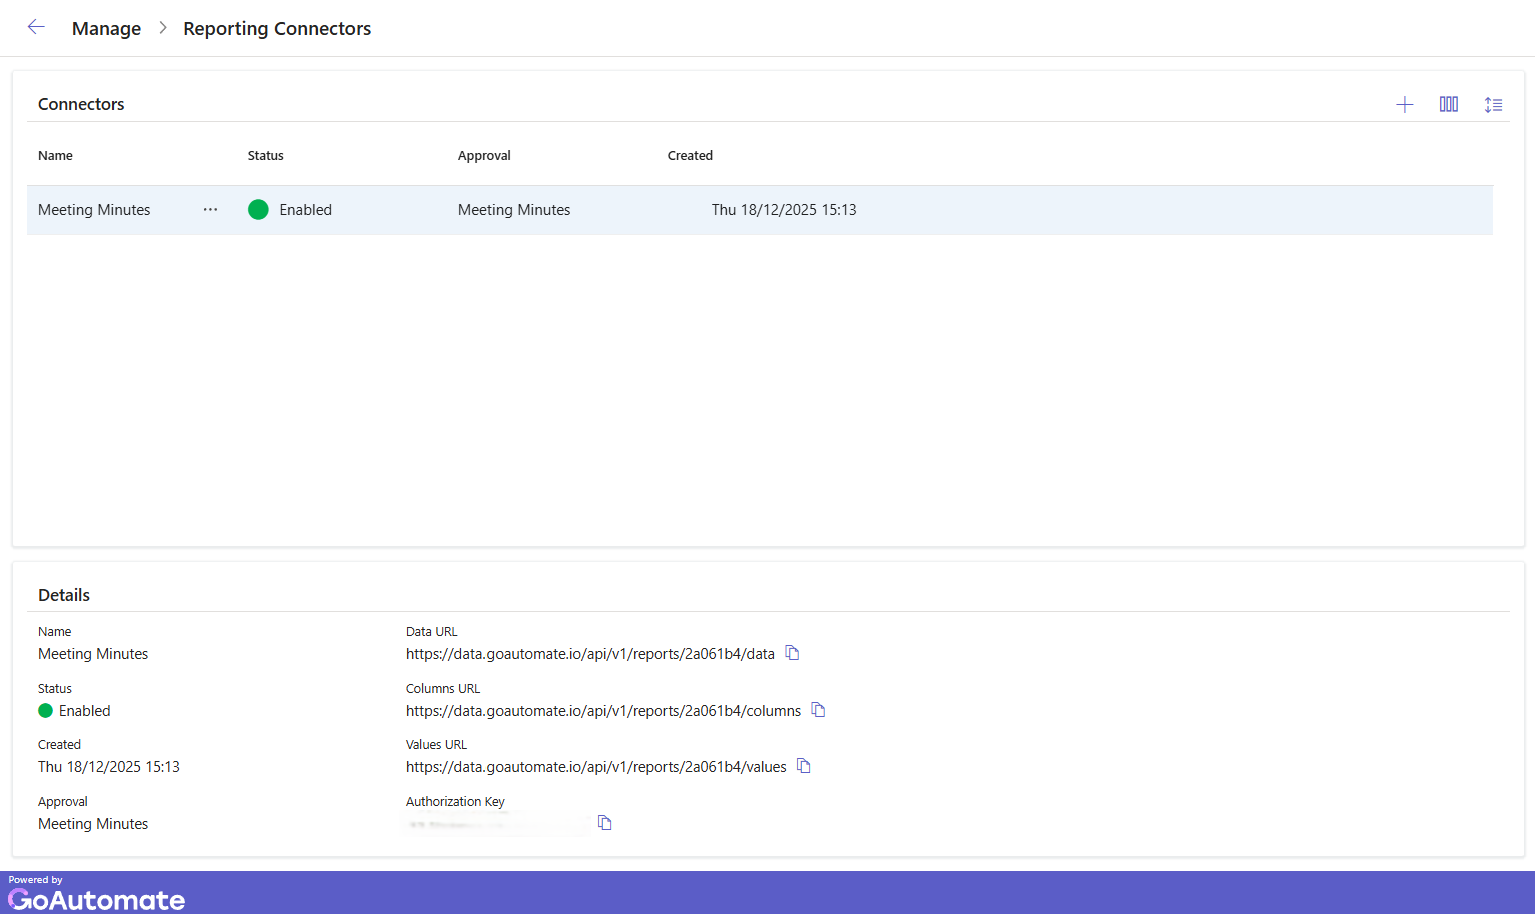
Task: Navigate to Manage breadcrumb
Action: coord(106,29)
